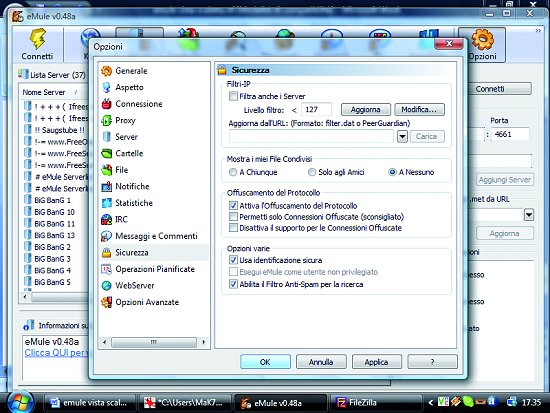Toggle Abilita il Filtro Anti-Spam checkbox
Image resolution: width=550 pixels, height=413 pixels.
(233, 284)
